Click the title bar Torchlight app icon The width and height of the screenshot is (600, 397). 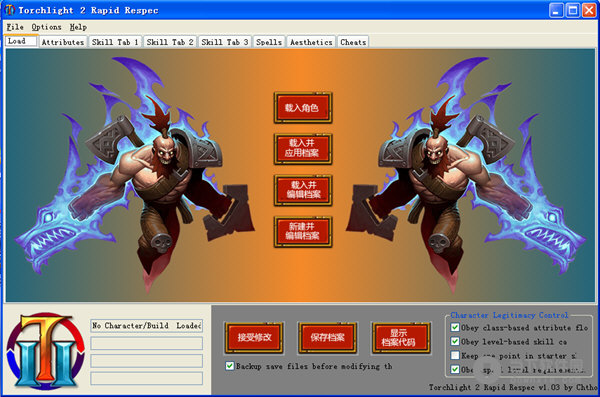click(9, 10)
